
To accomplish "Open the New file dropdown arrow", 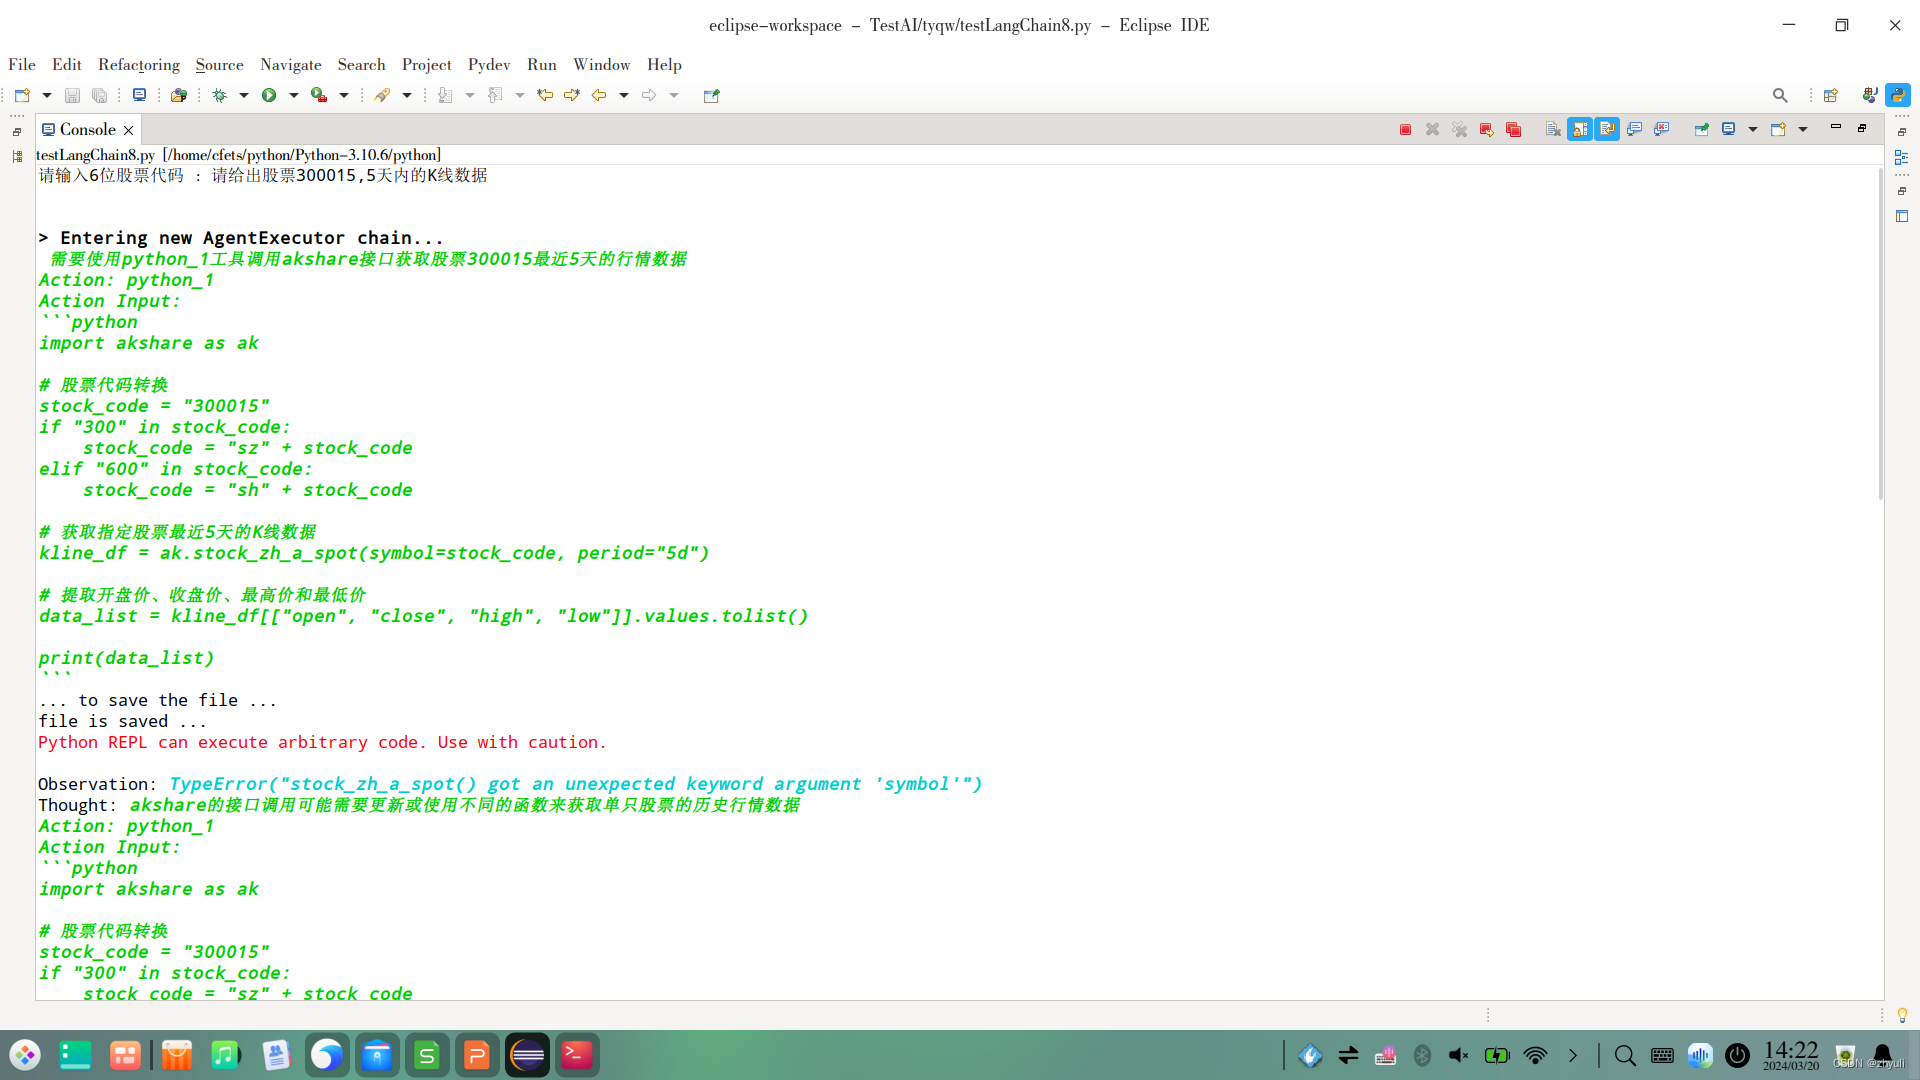I will click(x=46, y=95).
